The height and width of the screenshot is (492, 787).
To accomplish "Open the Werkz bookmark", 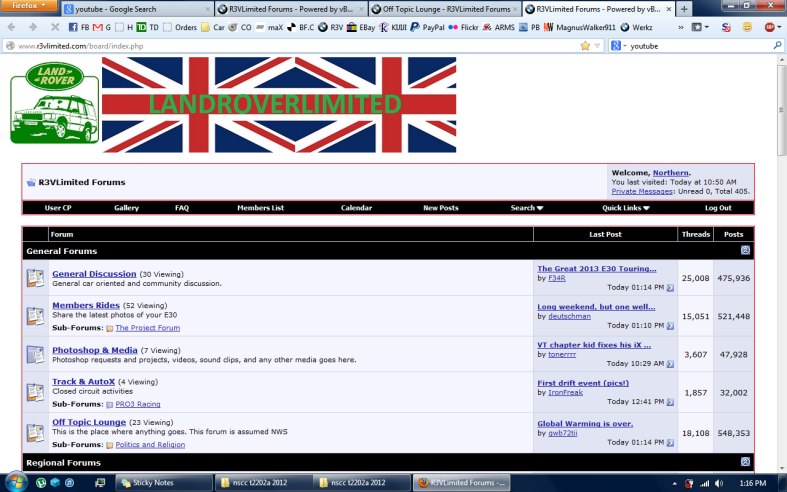I will tap(636, 27).
